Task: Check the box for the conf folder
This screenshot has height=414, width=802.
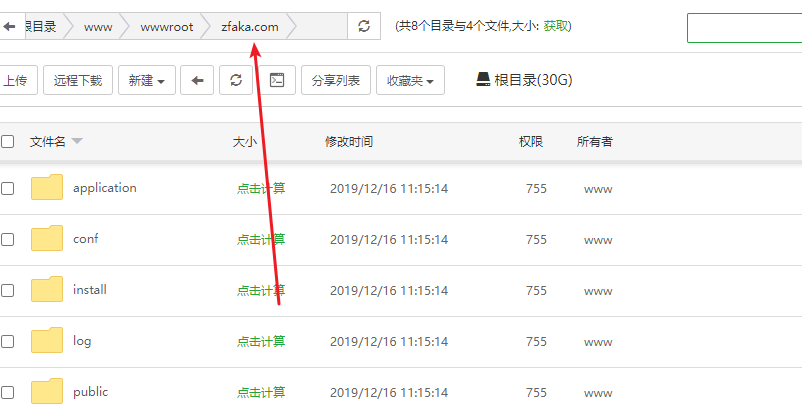Action: pos(7,239)
